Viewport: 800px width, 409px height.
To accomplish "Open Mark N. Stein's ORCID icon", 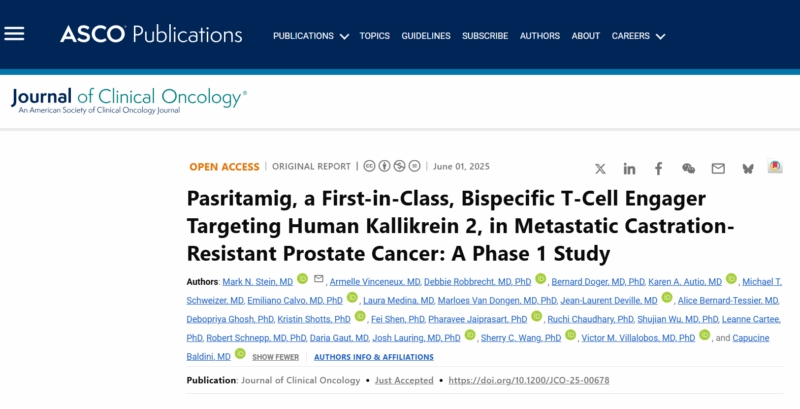I will [303, 278].
